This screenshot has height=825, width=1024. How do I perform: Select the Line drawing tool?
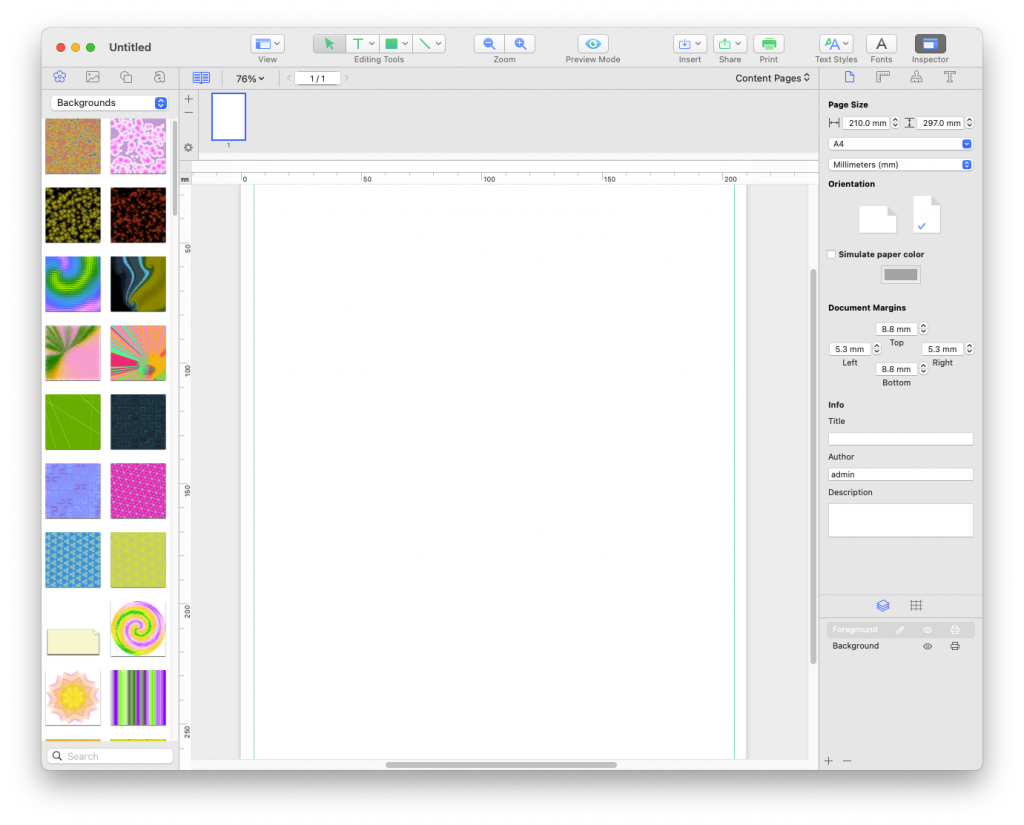(425, 44)
